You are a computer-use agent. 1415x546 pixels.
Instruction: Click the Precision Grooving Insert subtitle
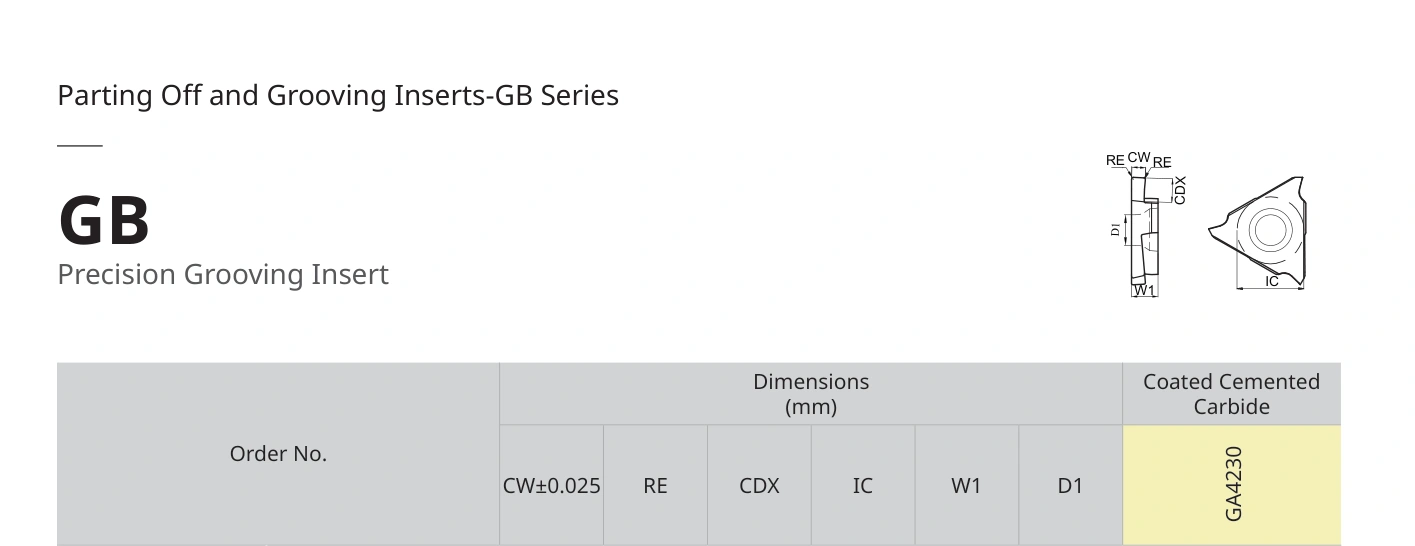tap(223, 275)
